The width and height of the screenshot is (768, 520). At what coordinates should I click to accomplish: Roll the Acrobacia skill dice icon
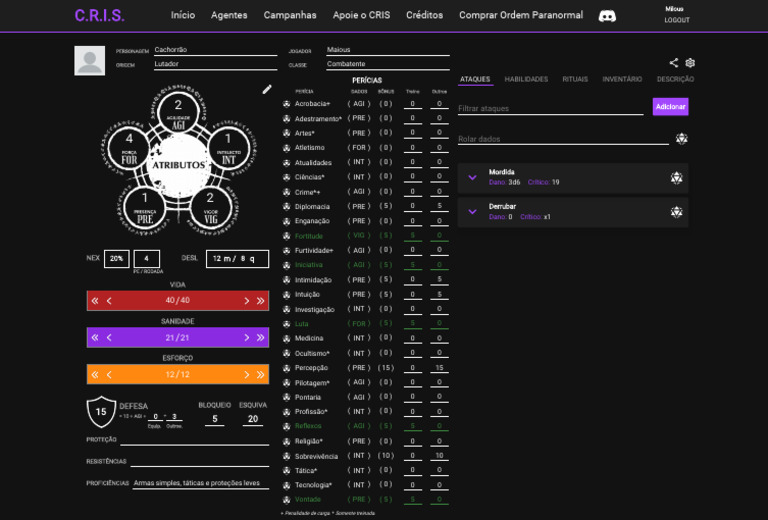click(x=287, y=104)
